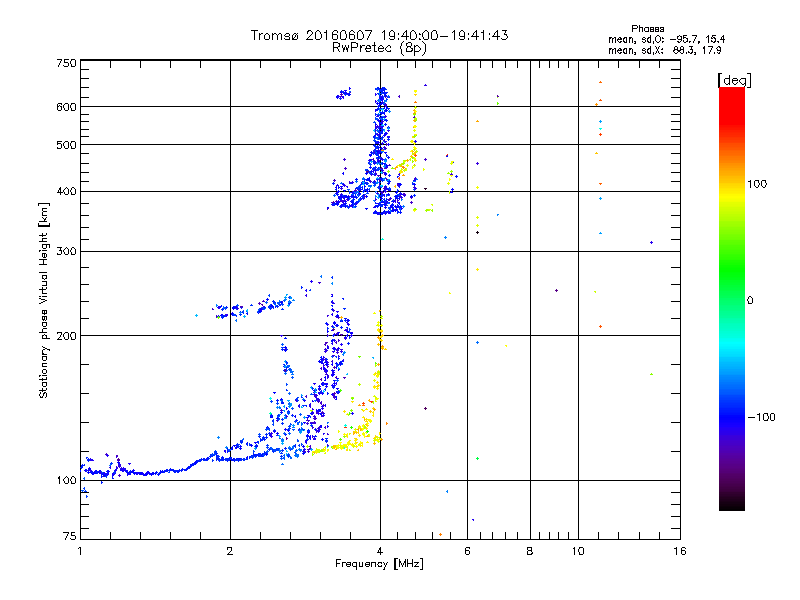Click the x-axis tick label '1'
This screenshot has height=600, width=800.
(80, 551)
